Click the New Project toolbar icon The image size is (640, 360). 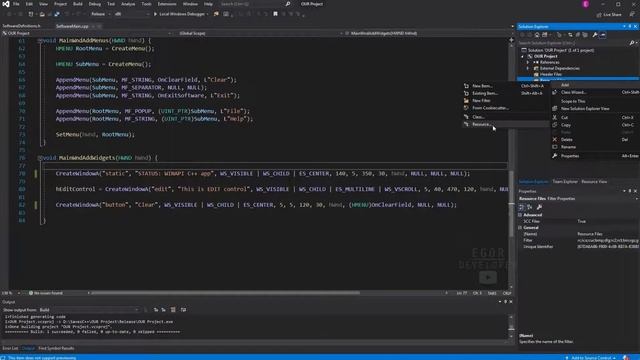(x=31, y=14)
